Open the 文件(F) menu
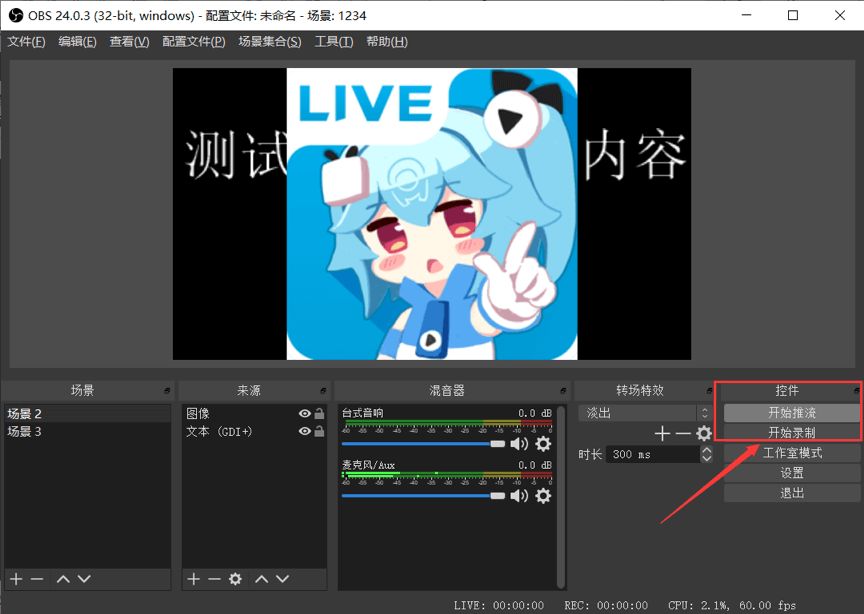The width and height of the screenshot is (864, 614). pos(26,42)
